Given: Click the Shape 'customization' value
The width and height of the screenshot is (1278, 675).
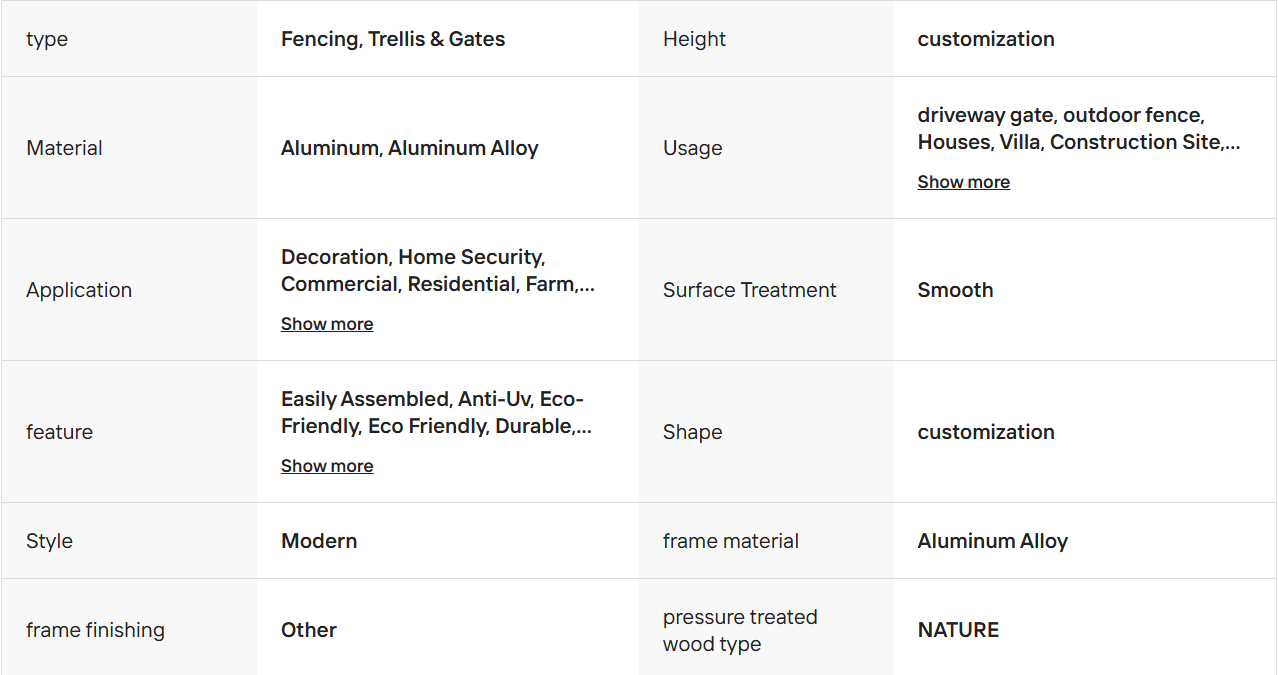Looking at the screenshot, I should [x=986, y=432].
